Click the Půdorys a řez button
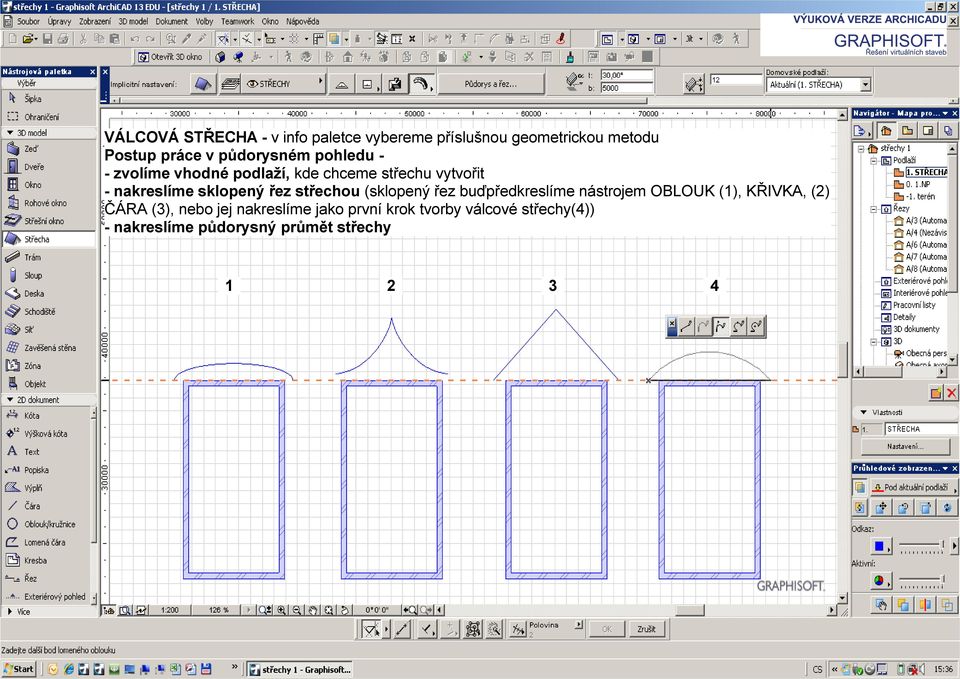The height and width of the screenshot is (679, 960). pyautogui.click(x=491, y=84)
